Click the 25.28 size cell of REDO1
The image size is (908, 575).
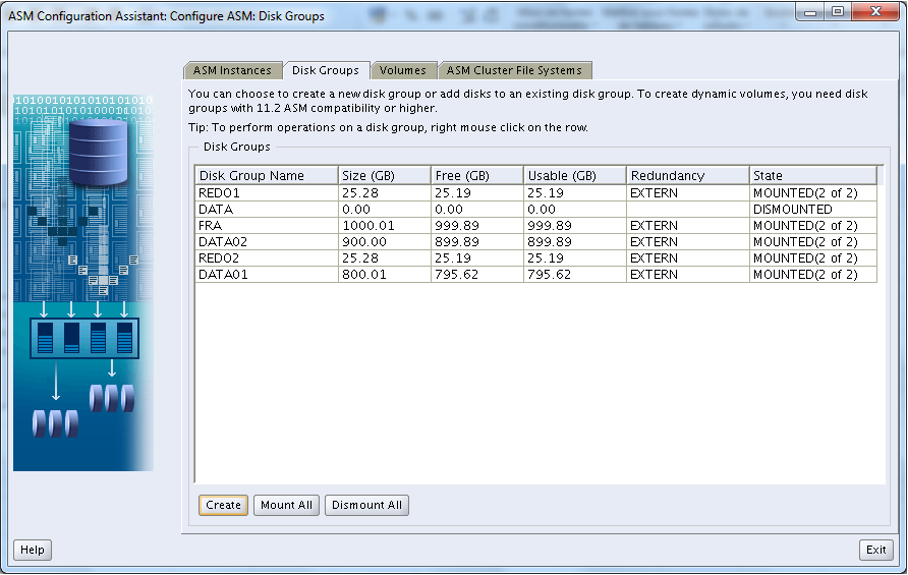[385, 193]
